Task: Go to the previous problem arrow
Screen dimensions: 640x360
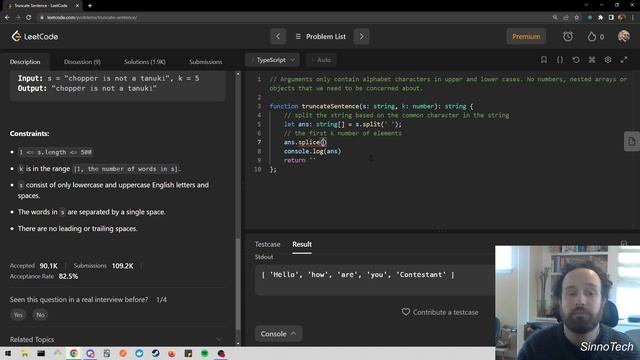Action: click(278, 36)
